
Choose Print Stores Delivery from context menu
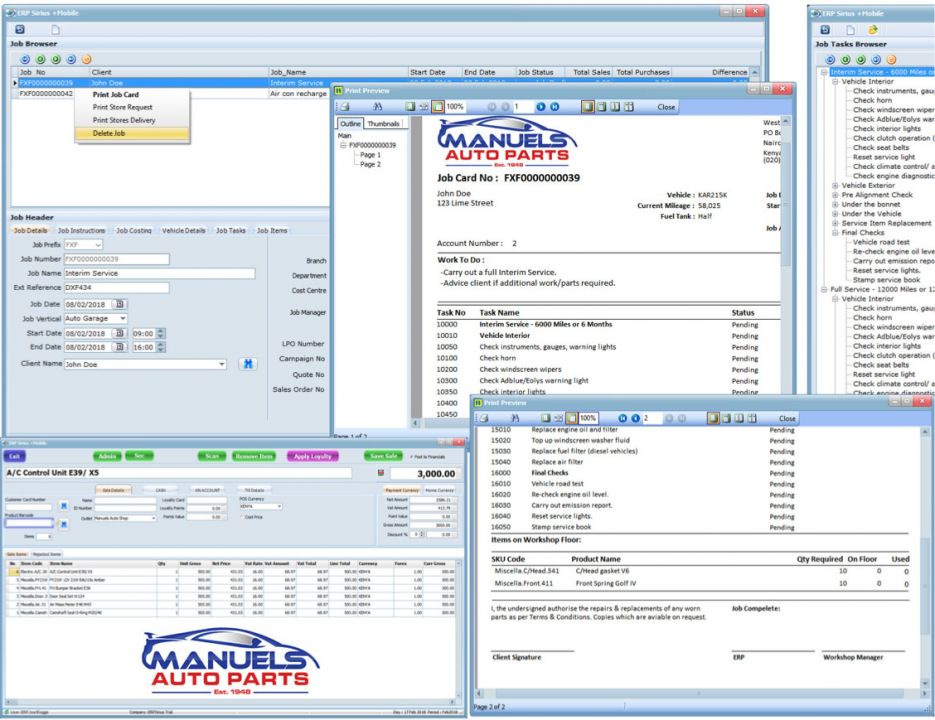[x=124, y=120]
